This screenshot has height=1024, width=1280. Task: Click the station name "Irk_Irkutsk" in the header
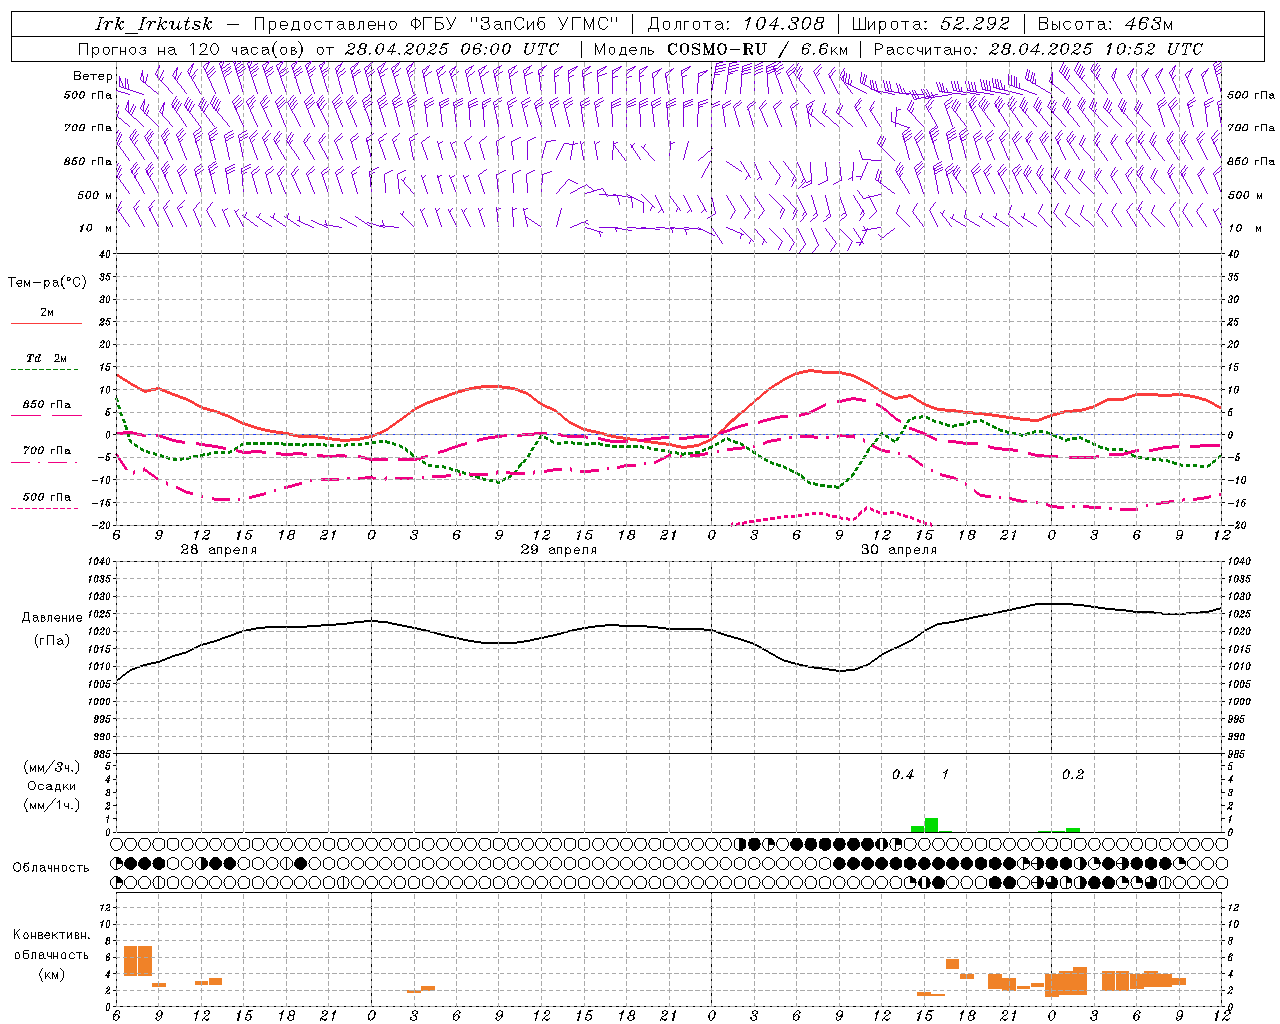tap(153, 24)
